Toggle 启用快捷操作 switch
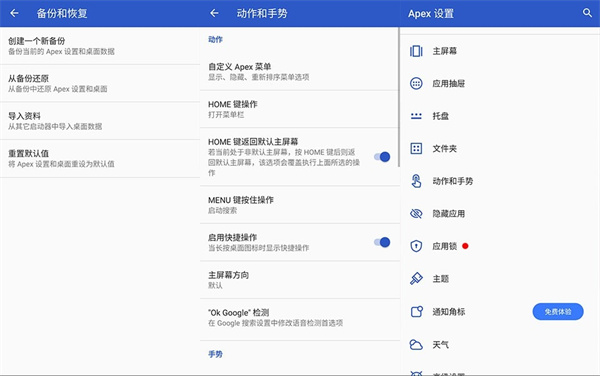600x376 pixels. [x=382, y=242]
